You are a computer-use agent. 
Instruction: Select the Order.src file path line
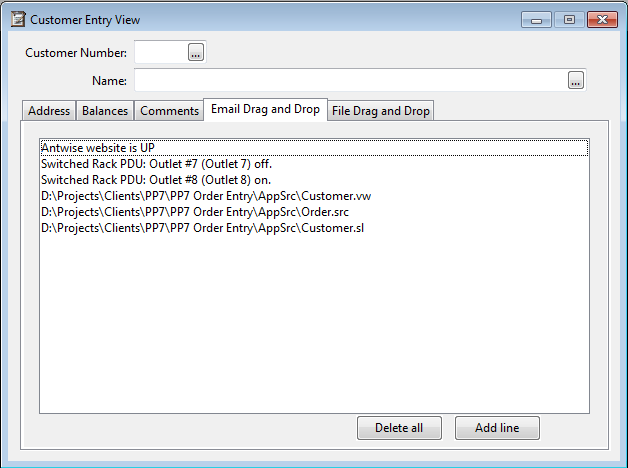tap(314, 212)
